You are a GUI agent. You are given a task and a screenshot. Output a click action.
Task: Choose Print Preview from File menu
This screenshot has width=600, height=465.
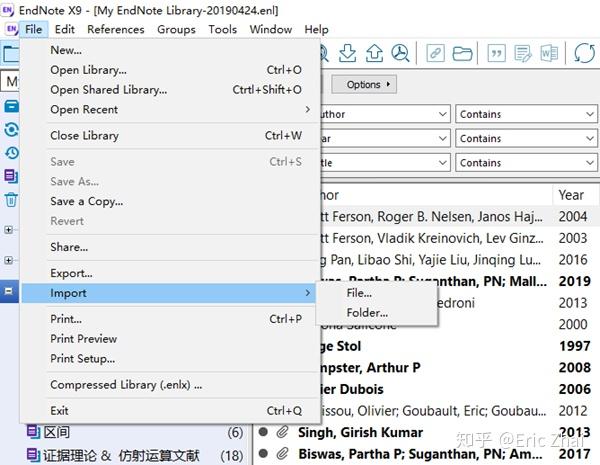pos(170,339)
